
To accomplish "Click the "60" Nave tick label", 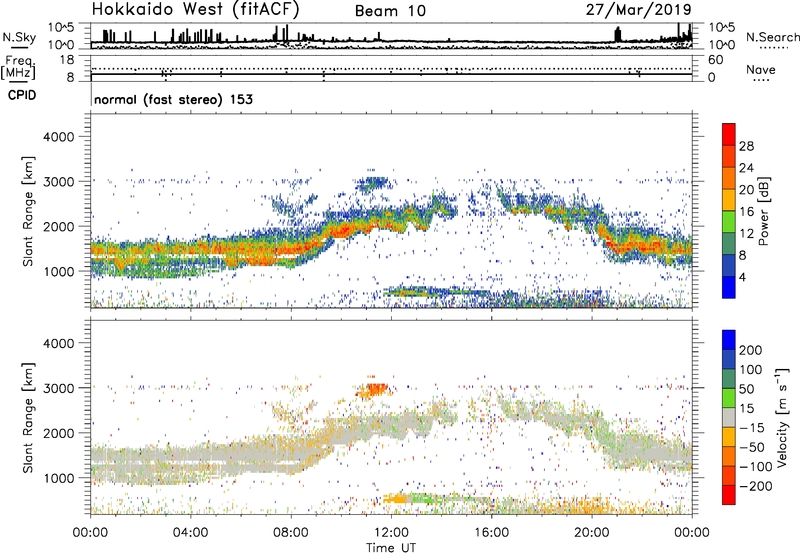I will click(x=715, y=60).
